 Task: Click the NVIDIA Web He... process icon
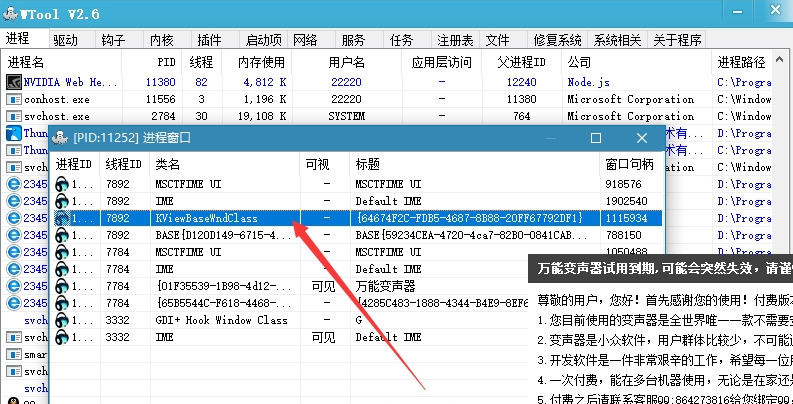[14, 82]
